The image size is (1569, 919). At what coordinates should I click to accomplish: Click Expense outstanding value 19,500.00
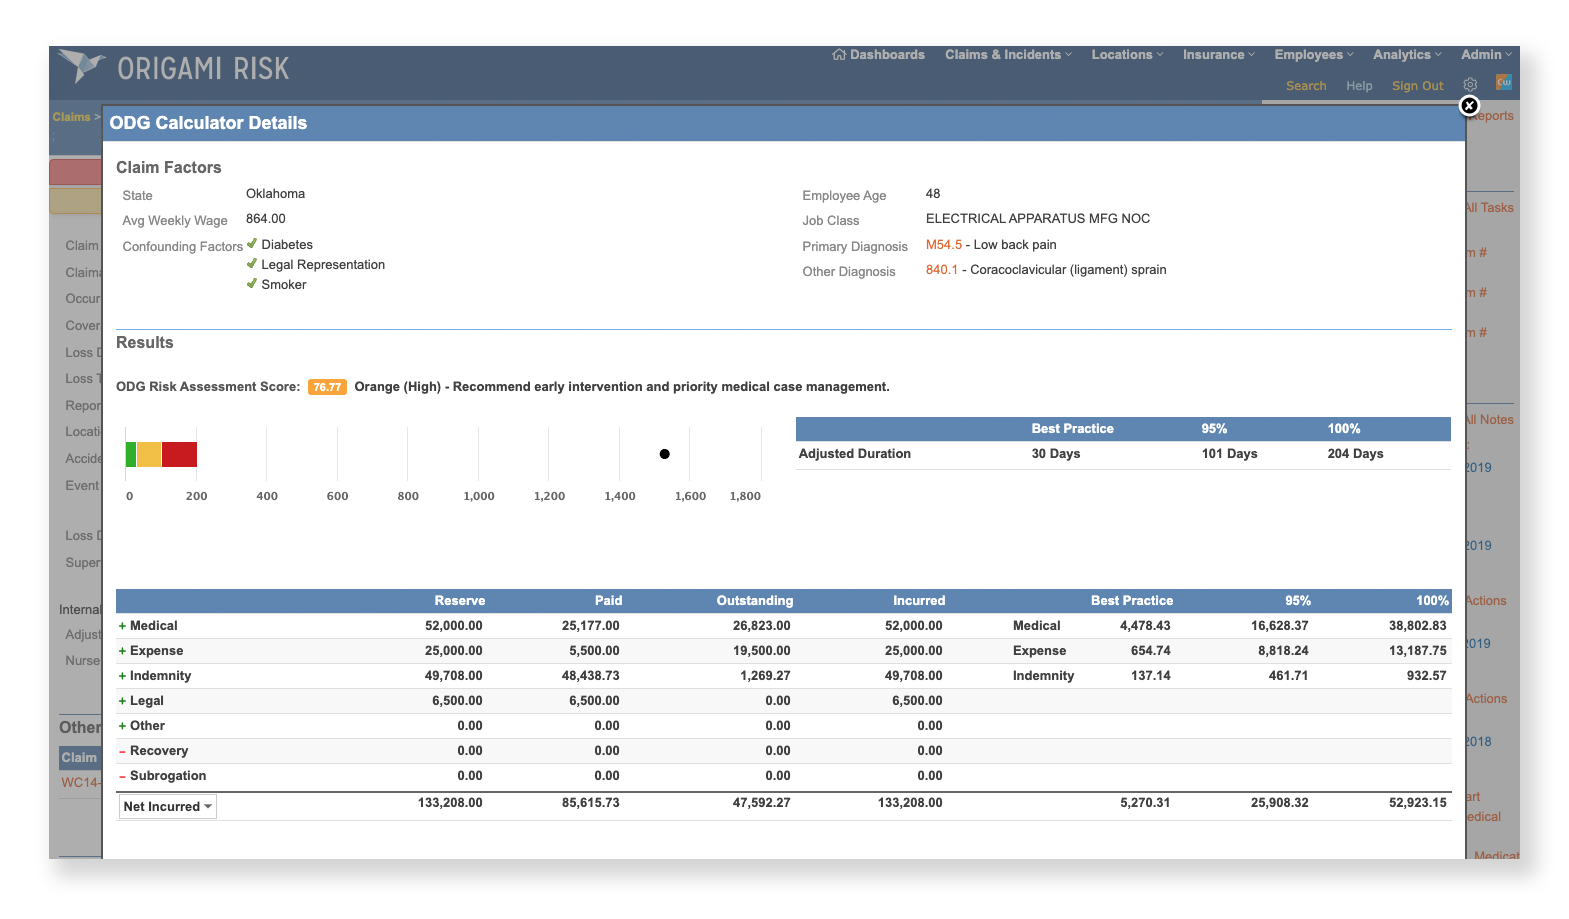click(x=761, y=651)
